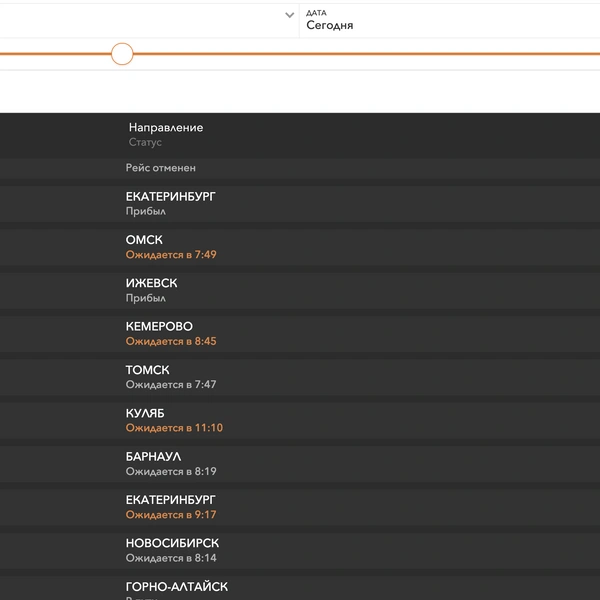Click the Прибыл status under ИЖЕВСК

pos(146,298)
